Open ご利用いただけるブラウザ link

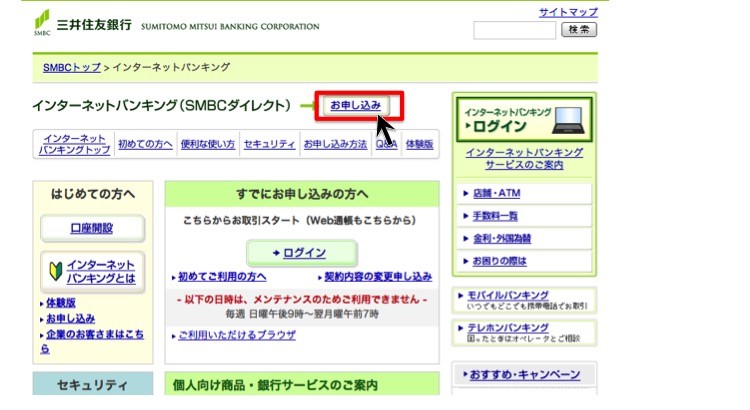click(x=237, y=335)
